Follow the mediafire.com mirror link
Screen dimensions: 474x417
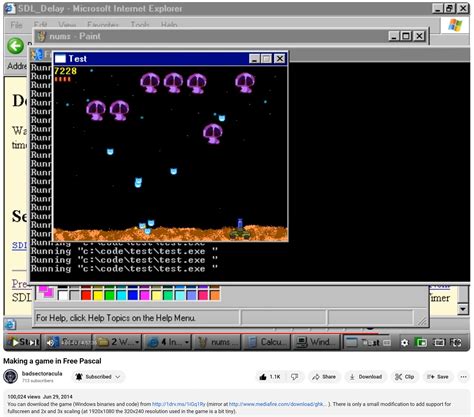coord(277,404)
